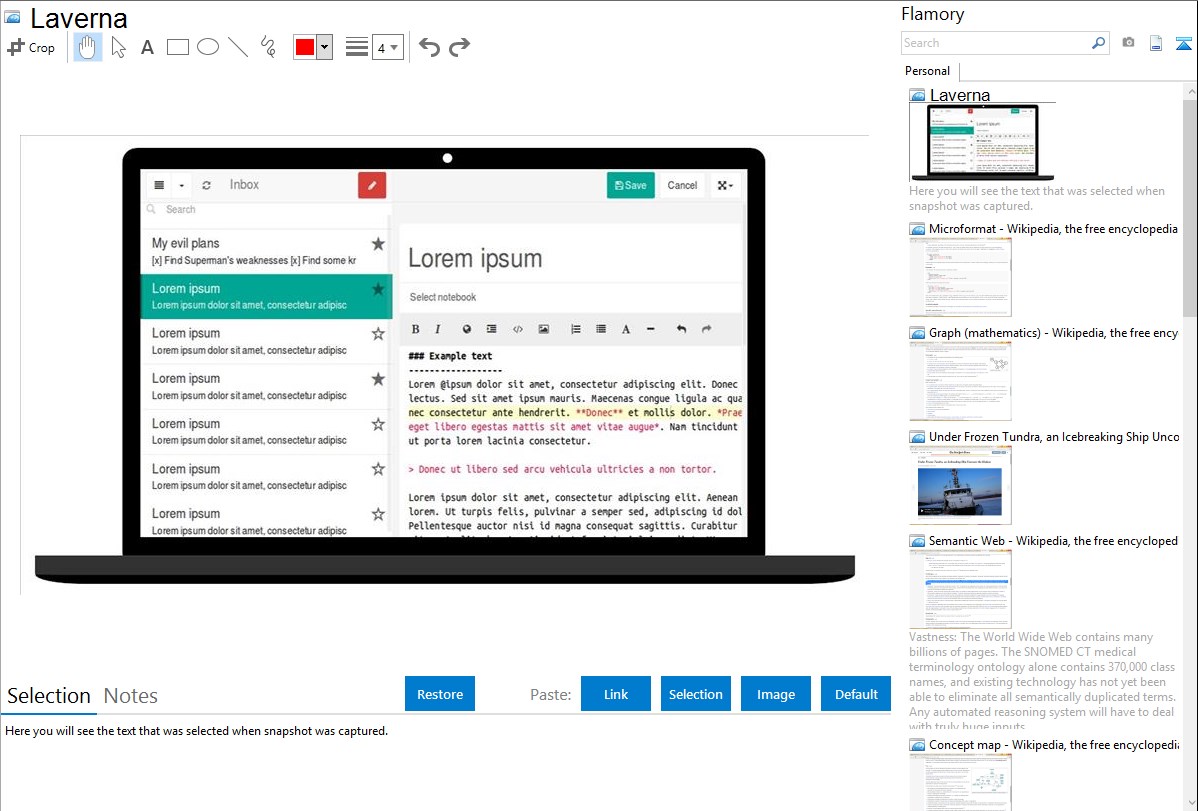Select the Semantic Web - Wikipedia title
This screenshot has width=1198, height=811.
(1053, 540)
